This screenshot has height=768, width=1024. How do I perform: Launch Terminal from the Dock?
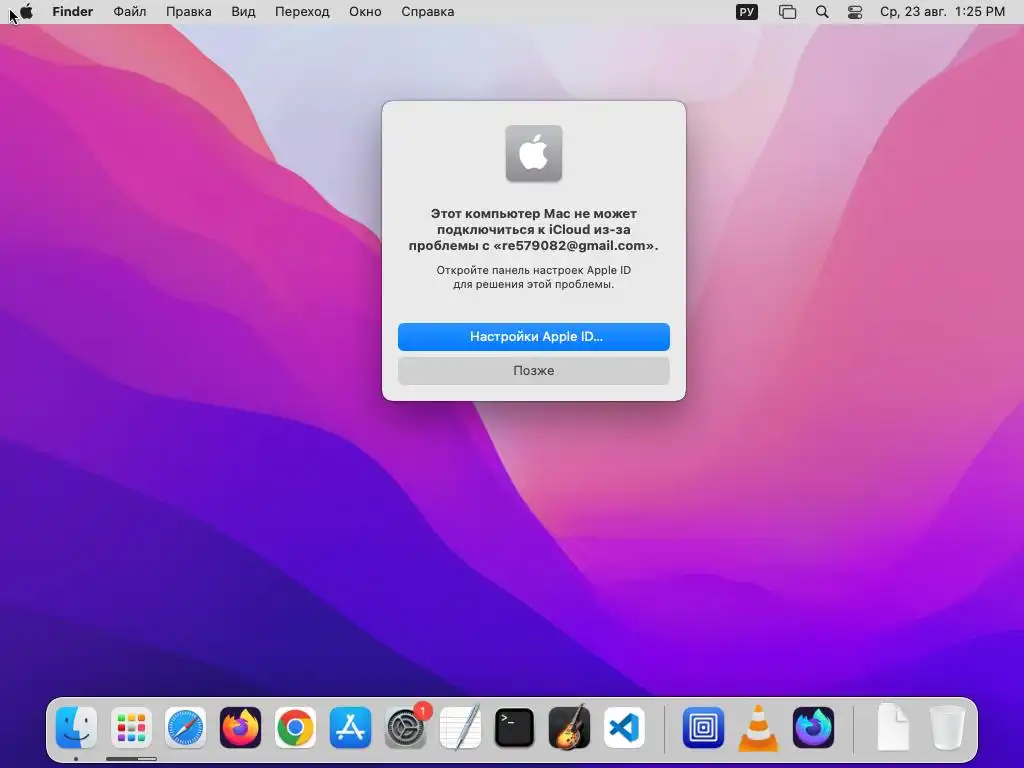515,727
